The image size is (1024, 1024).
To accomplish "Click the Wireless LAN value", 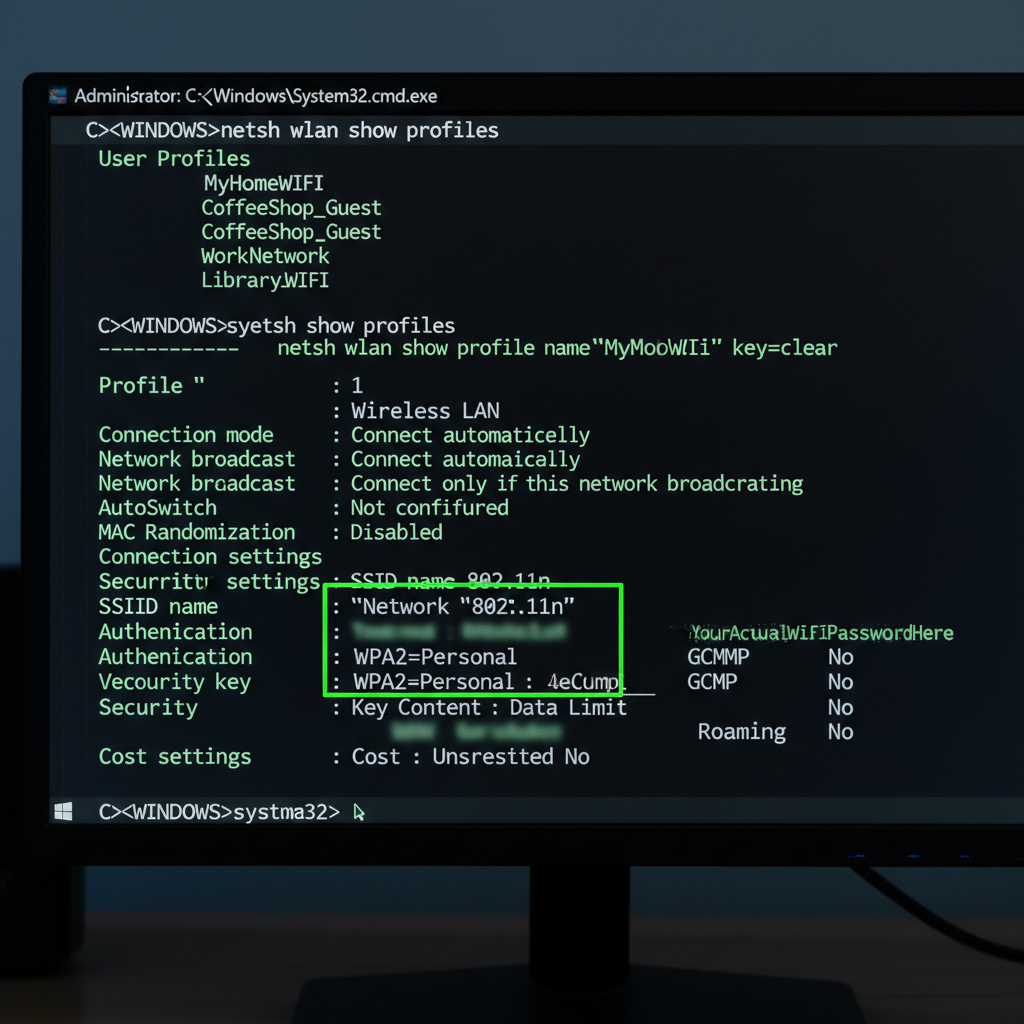I will click(x=425, y=411).
